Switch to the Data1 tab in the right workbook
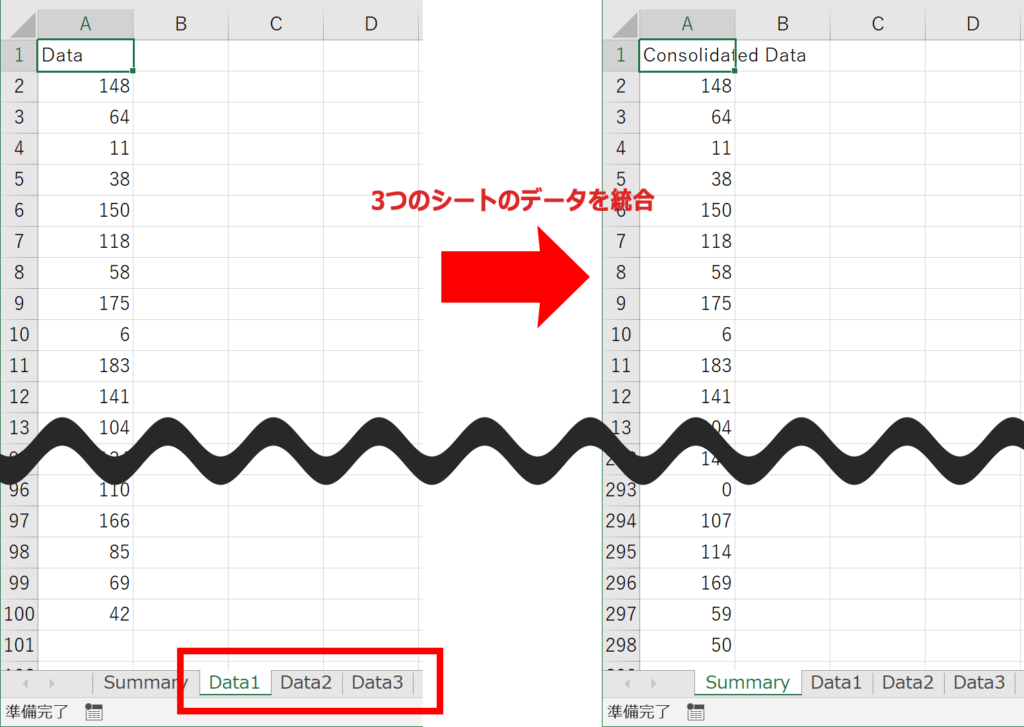Image resolution: width=1024 pixels, height=727 pixels. point(836,682)
